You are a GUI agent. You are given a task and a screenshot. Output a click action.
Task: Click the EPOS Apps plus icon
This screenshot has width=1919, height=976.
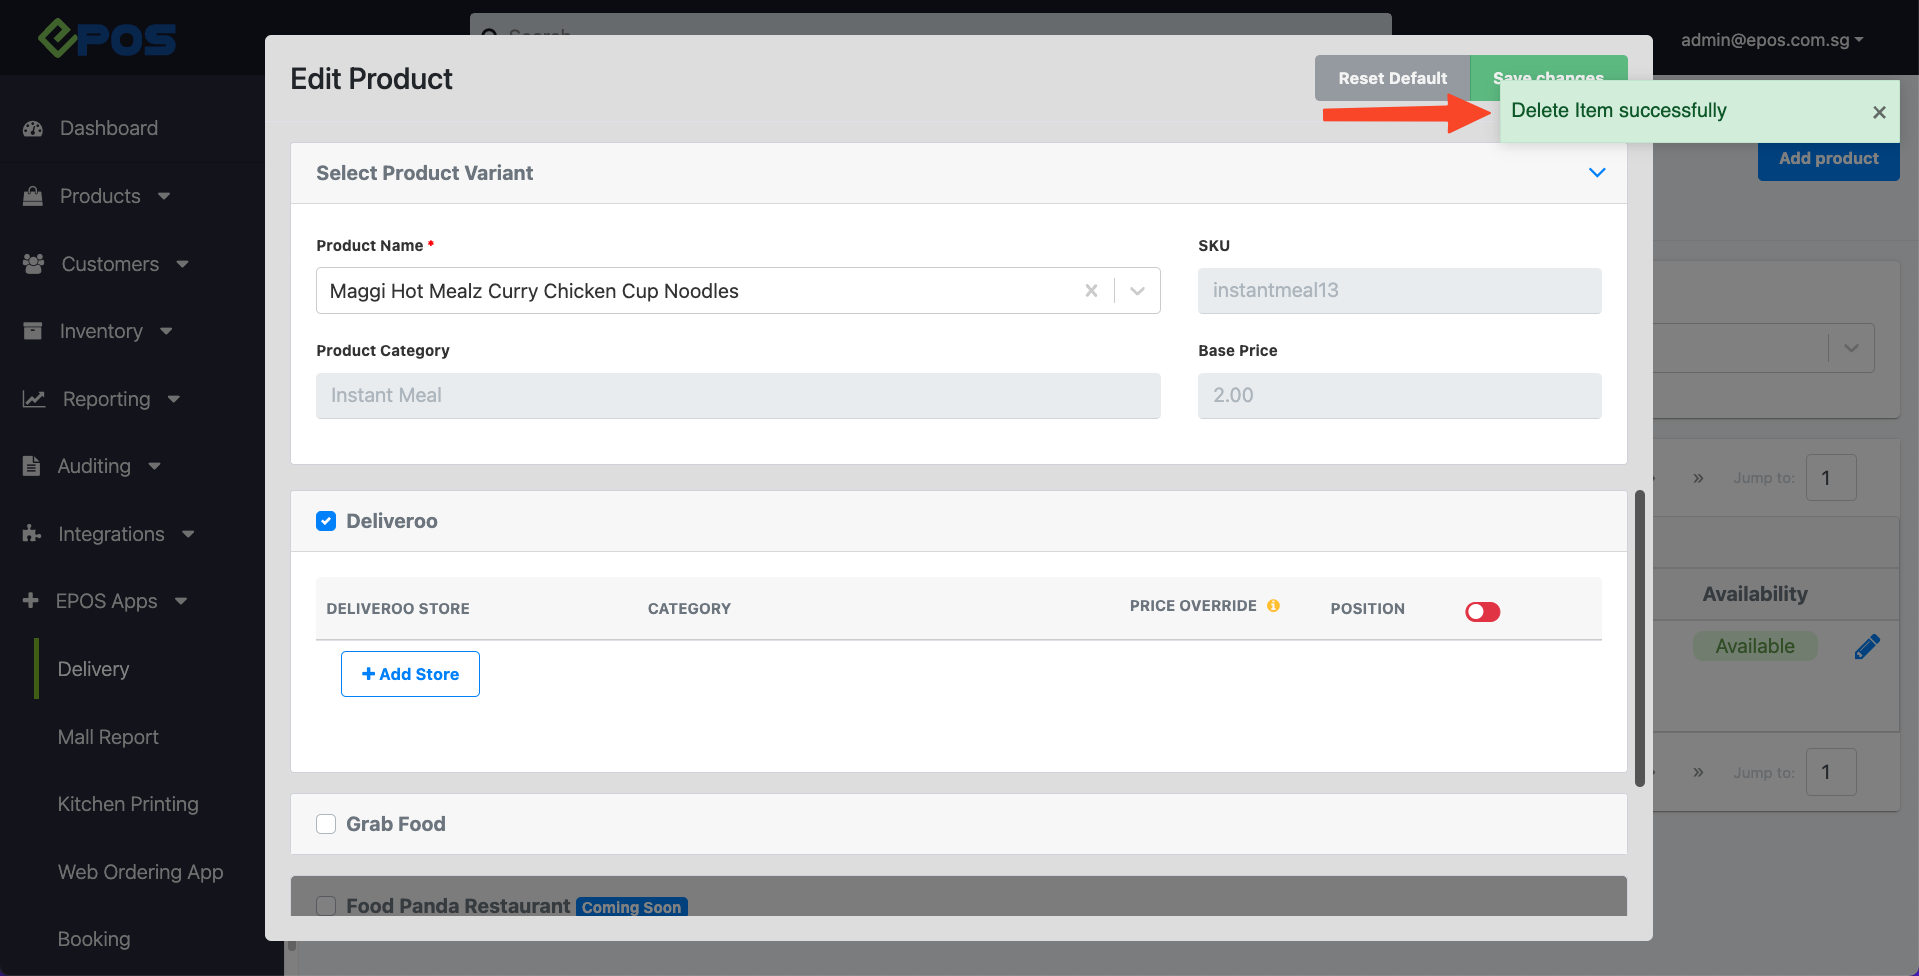(x=31, y=601)
